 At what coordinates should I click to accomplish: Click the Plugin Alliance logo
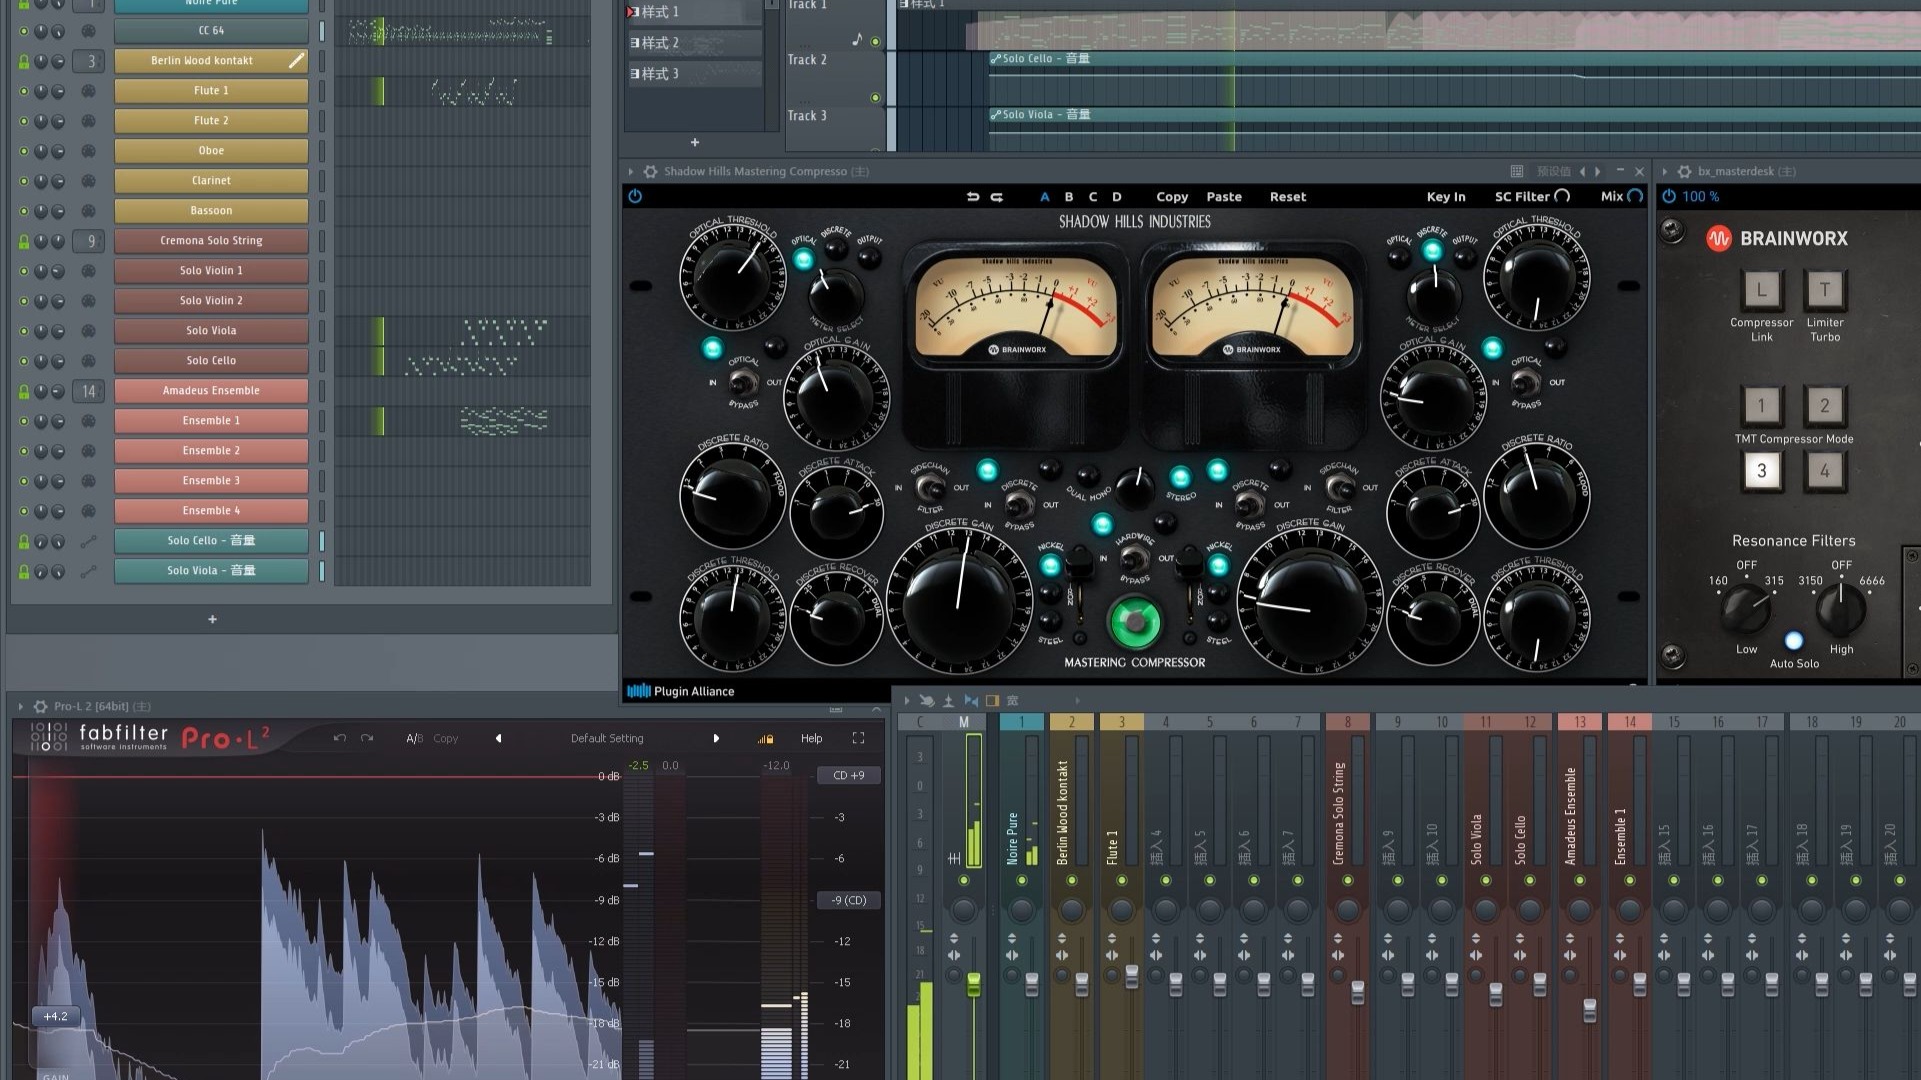tap(680, 691)
